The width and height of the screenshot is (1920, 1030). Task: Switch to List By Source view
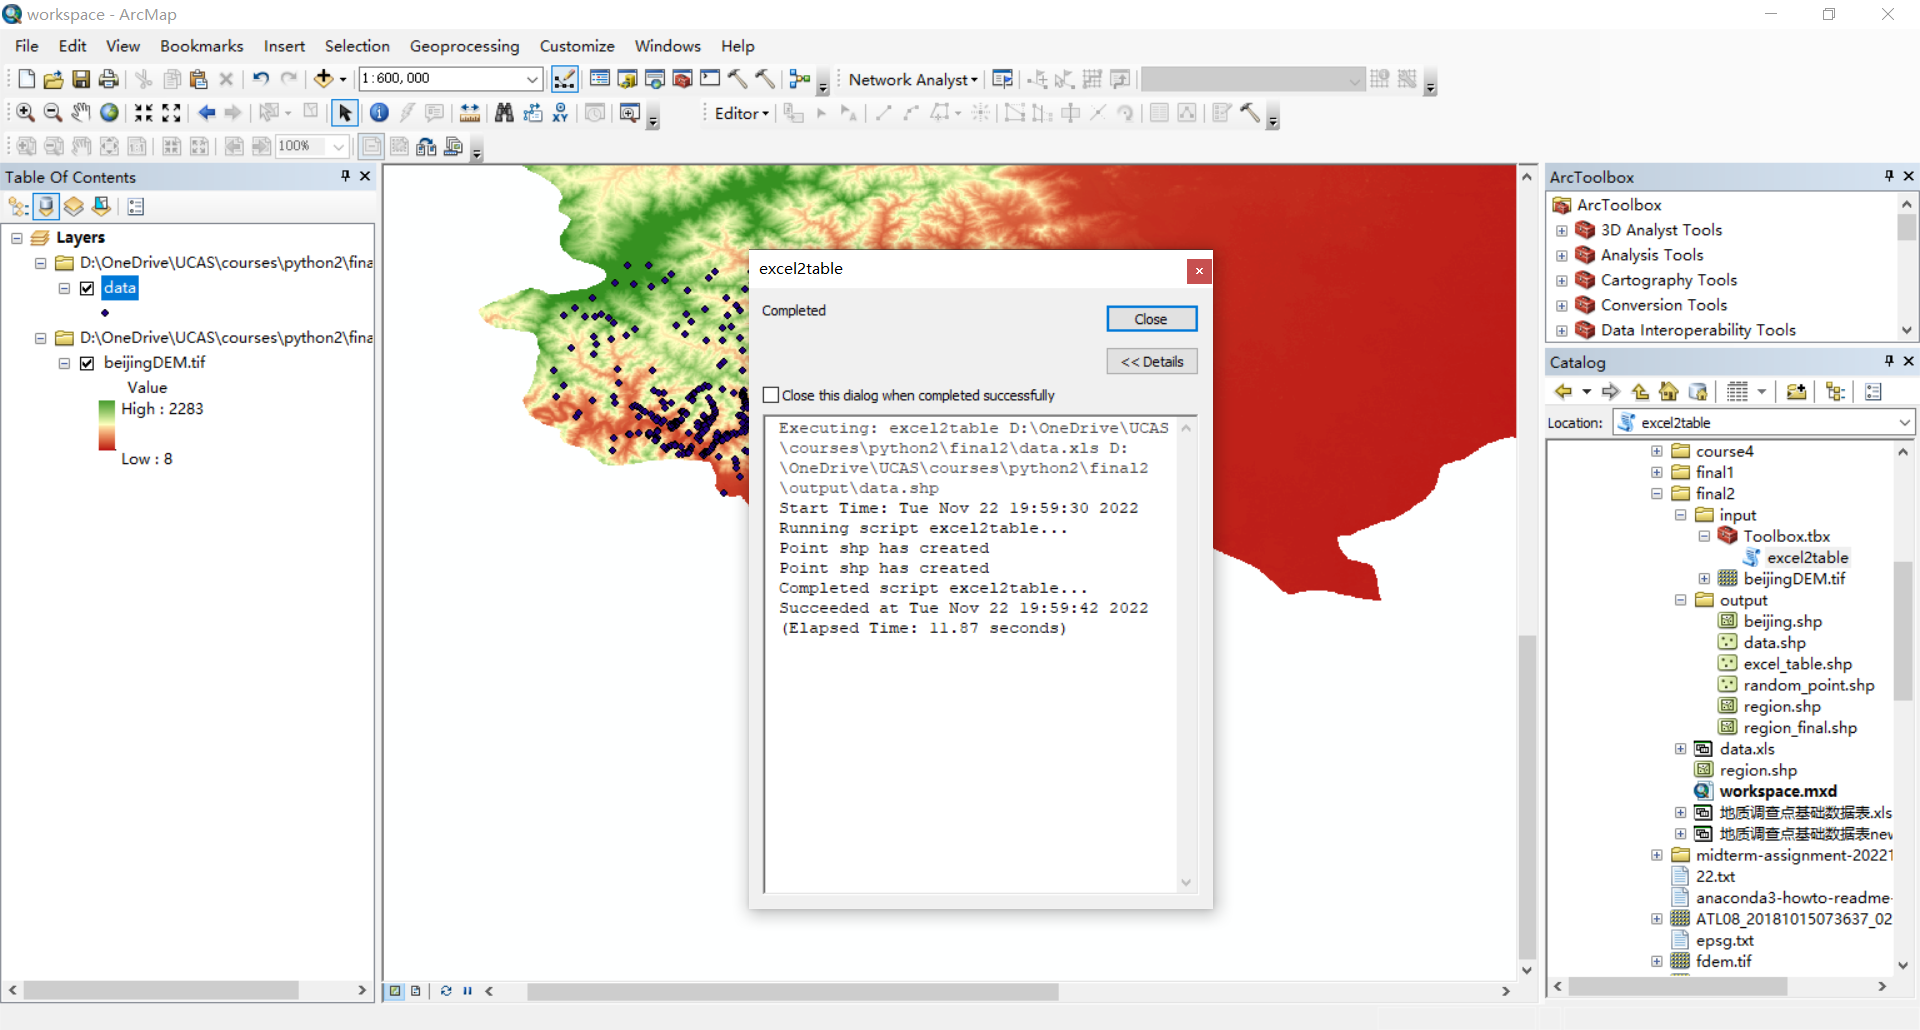tap(46, 207)
